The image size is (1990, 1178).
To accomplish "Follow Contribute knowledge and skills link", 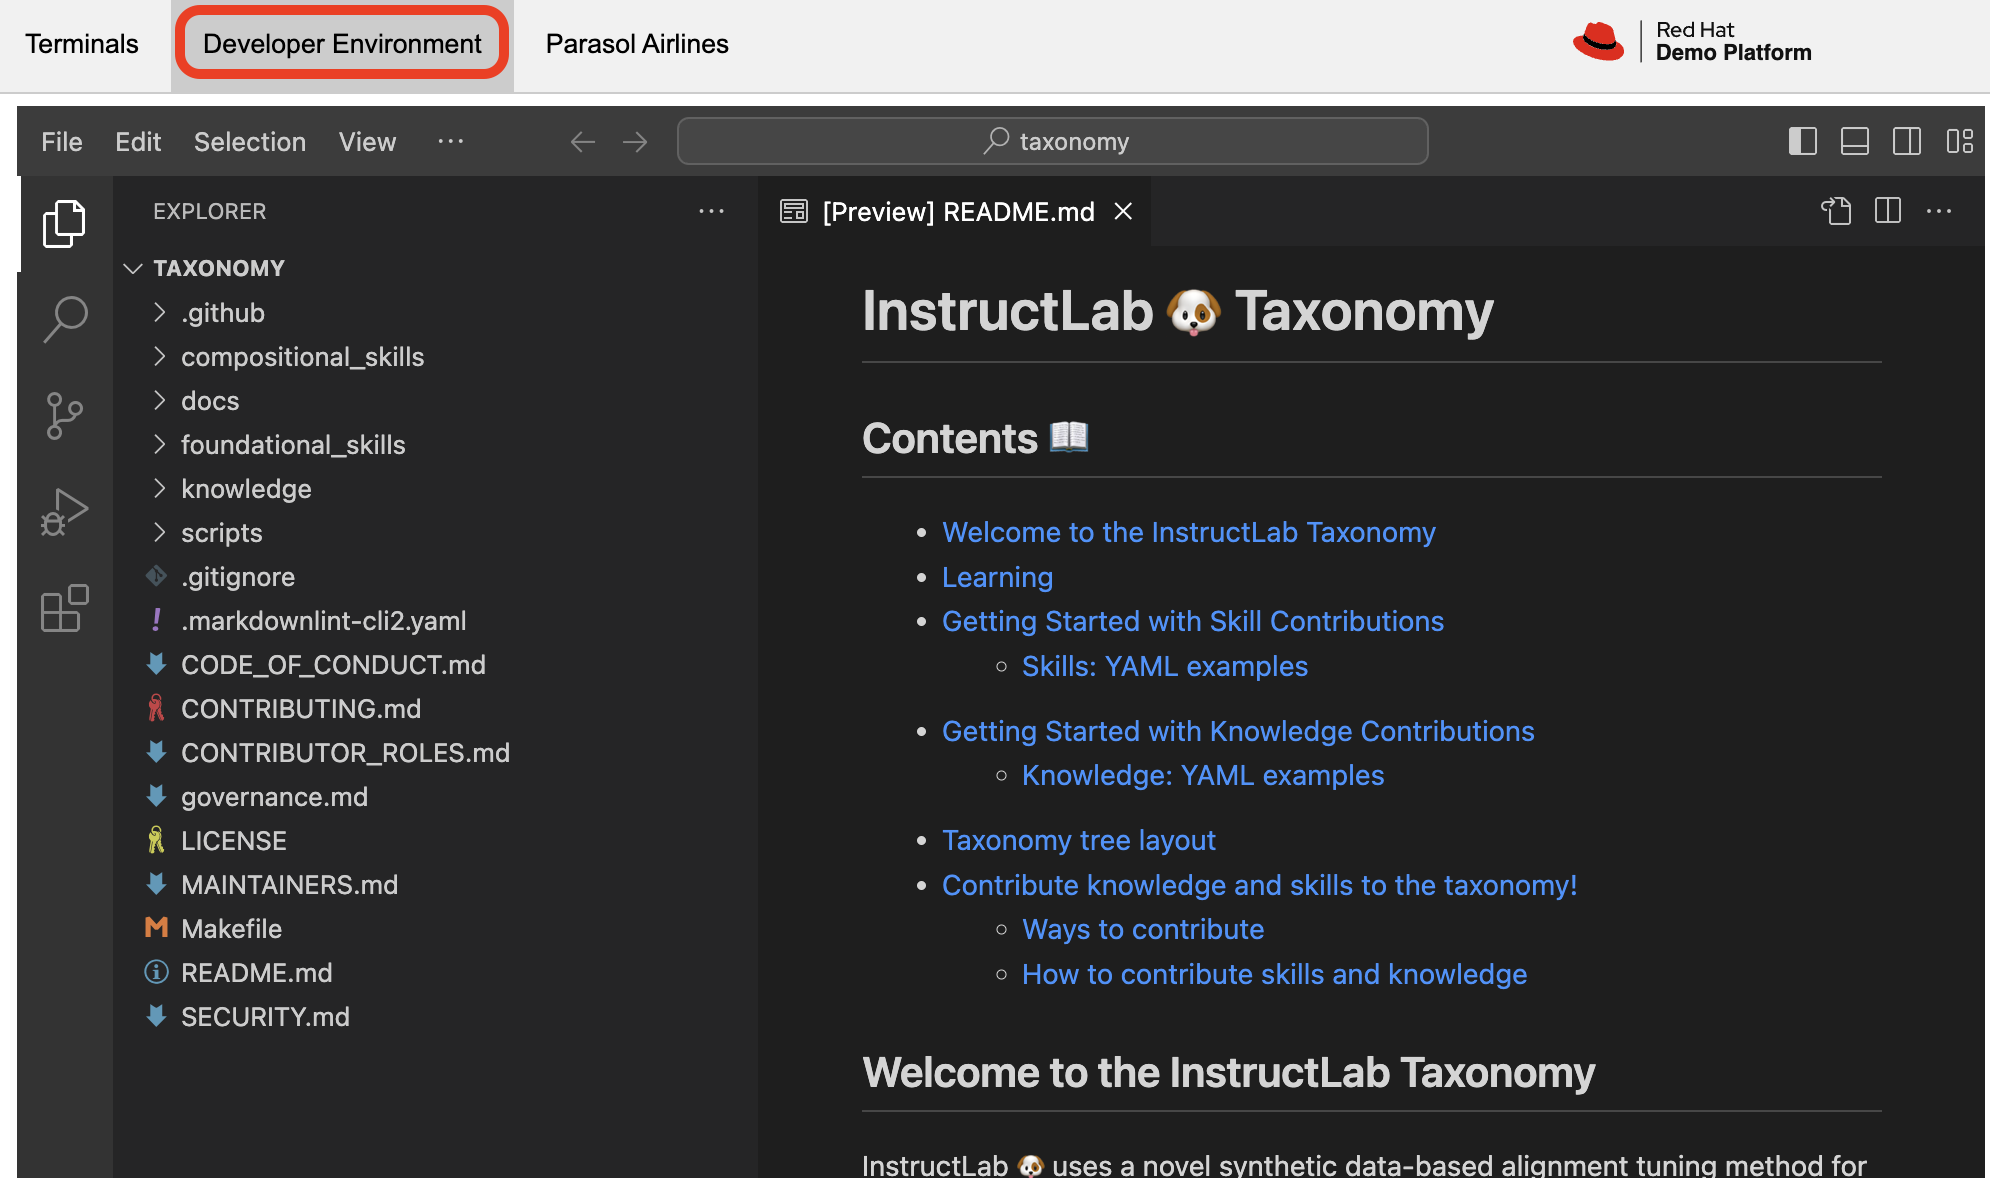I will (1259, 885).
